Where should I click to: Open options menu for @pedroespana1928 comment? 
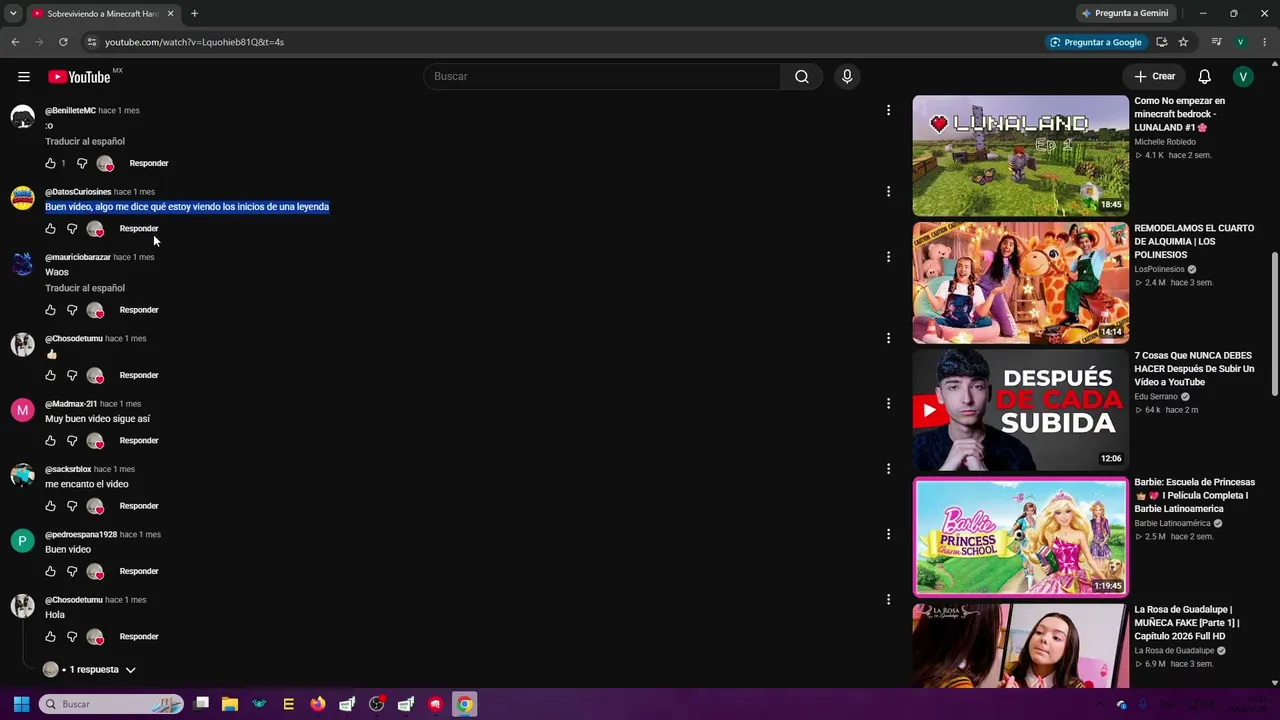tap(888, 534)
